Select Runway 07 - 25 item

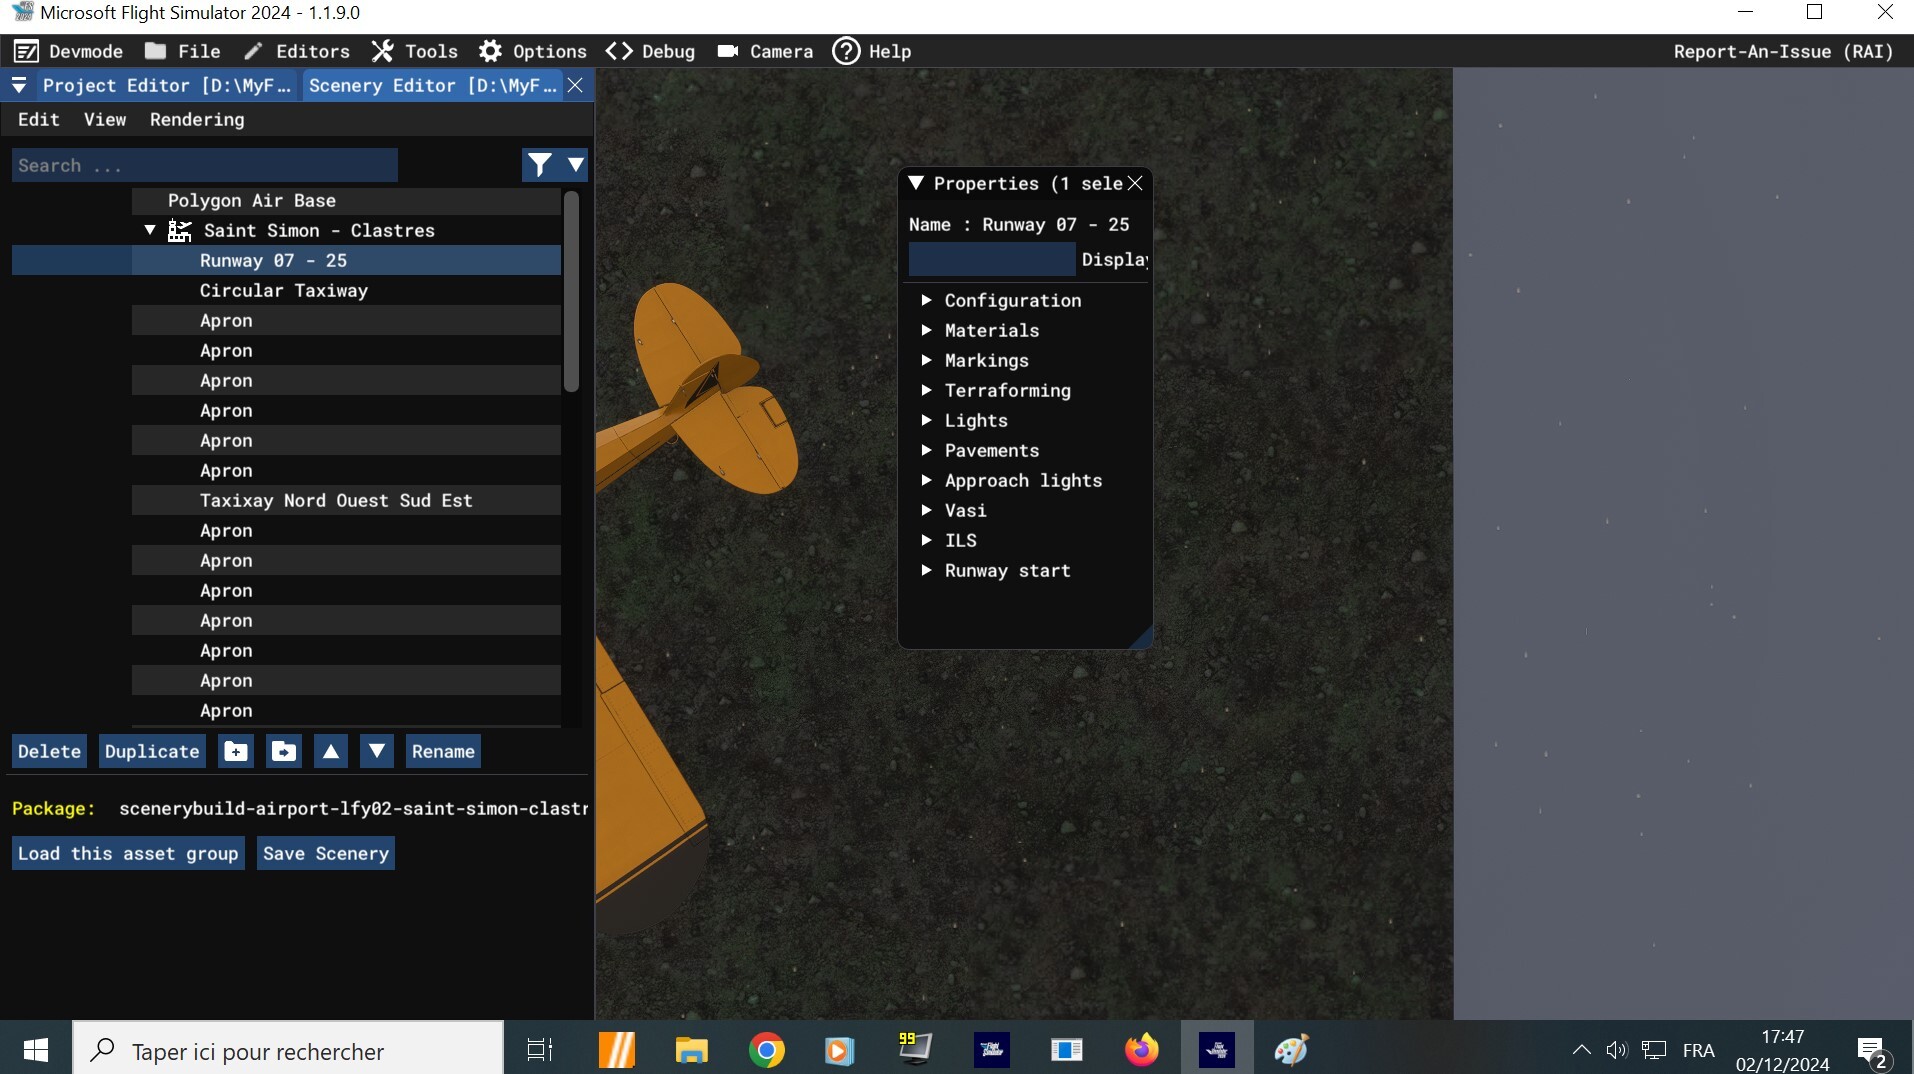pos(346,261)
